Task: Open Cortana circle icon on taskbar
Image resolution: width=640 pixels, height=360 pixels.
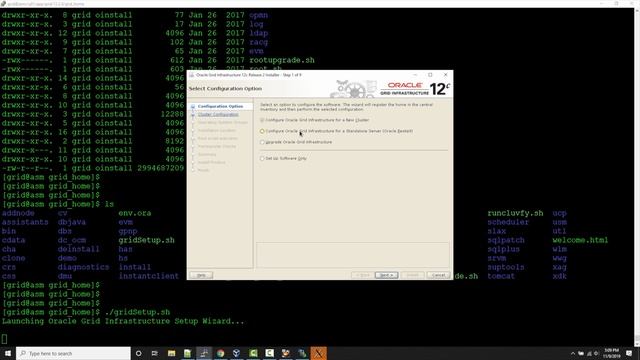Action: 138,353
